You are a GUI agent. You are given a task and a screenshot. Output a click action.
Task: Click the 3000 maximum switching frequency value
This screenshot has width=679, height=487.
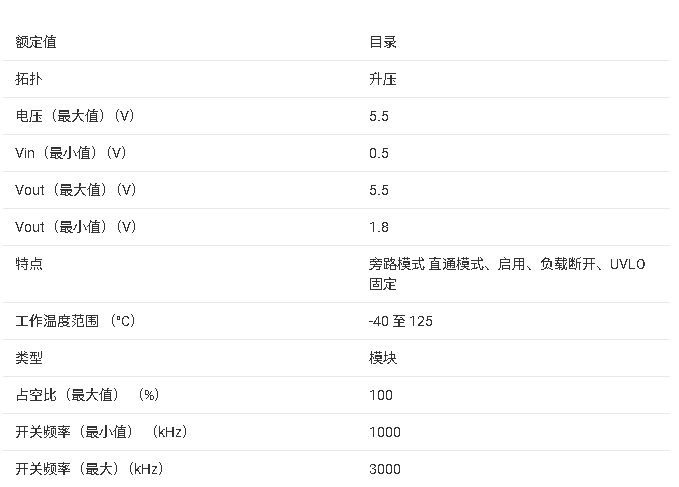click(x=385, y=469)
